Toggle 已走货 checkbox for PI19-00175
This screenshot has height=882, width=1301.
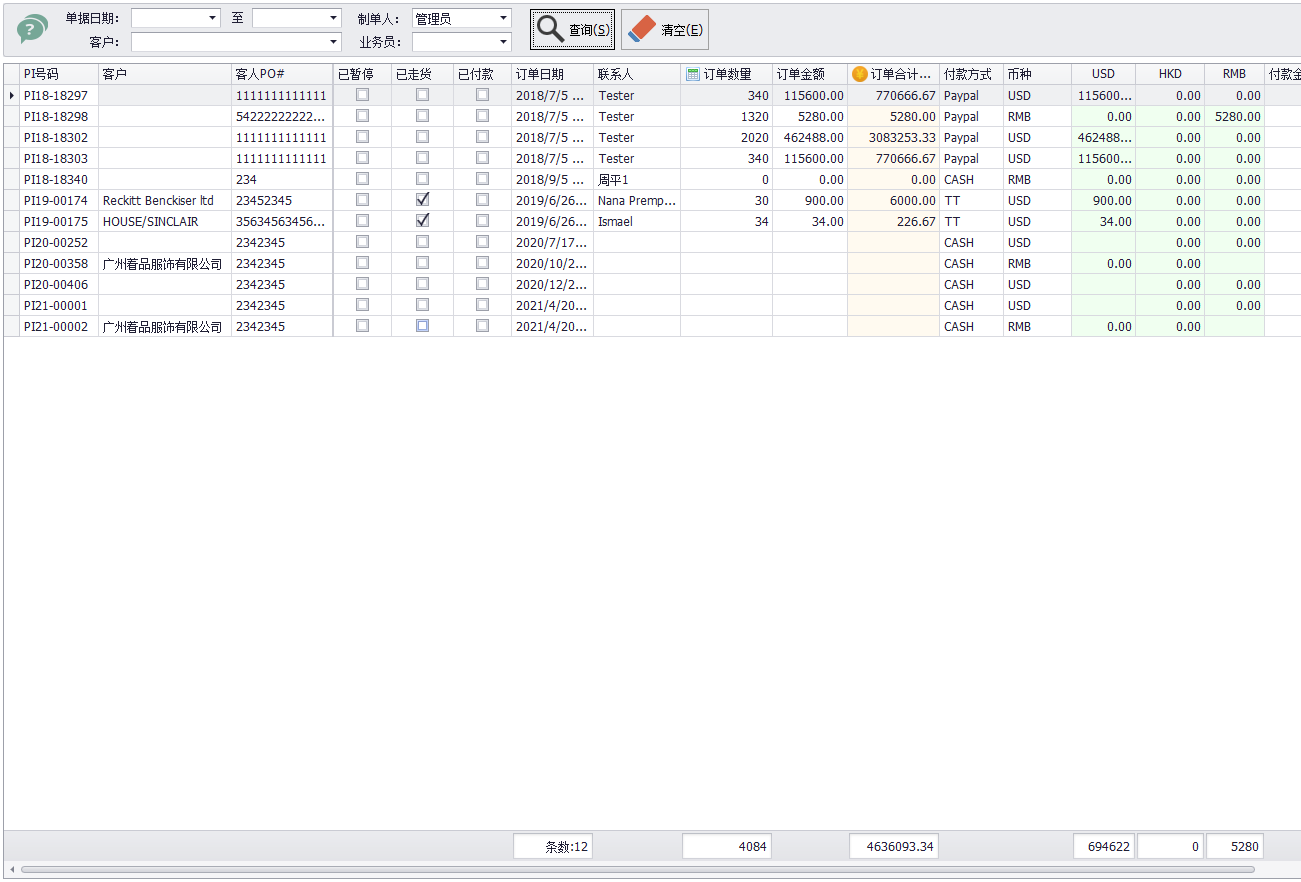click(422, 221)
